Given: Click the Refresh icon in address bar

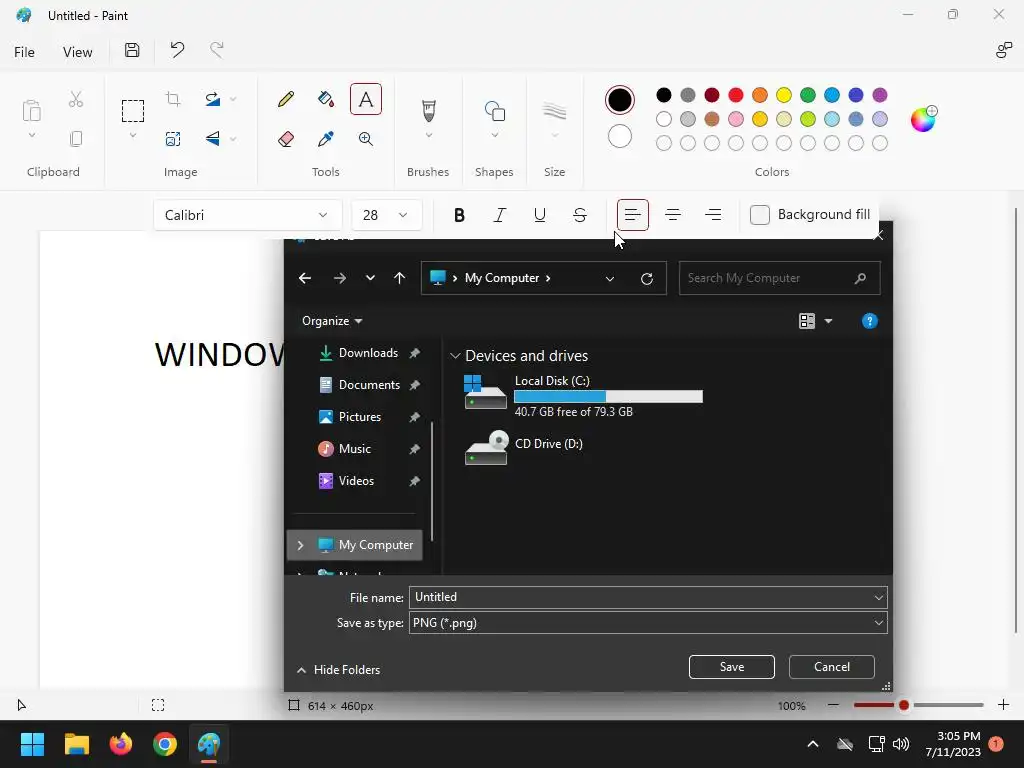Looking at the screenshot, I should tap(647, 279).
